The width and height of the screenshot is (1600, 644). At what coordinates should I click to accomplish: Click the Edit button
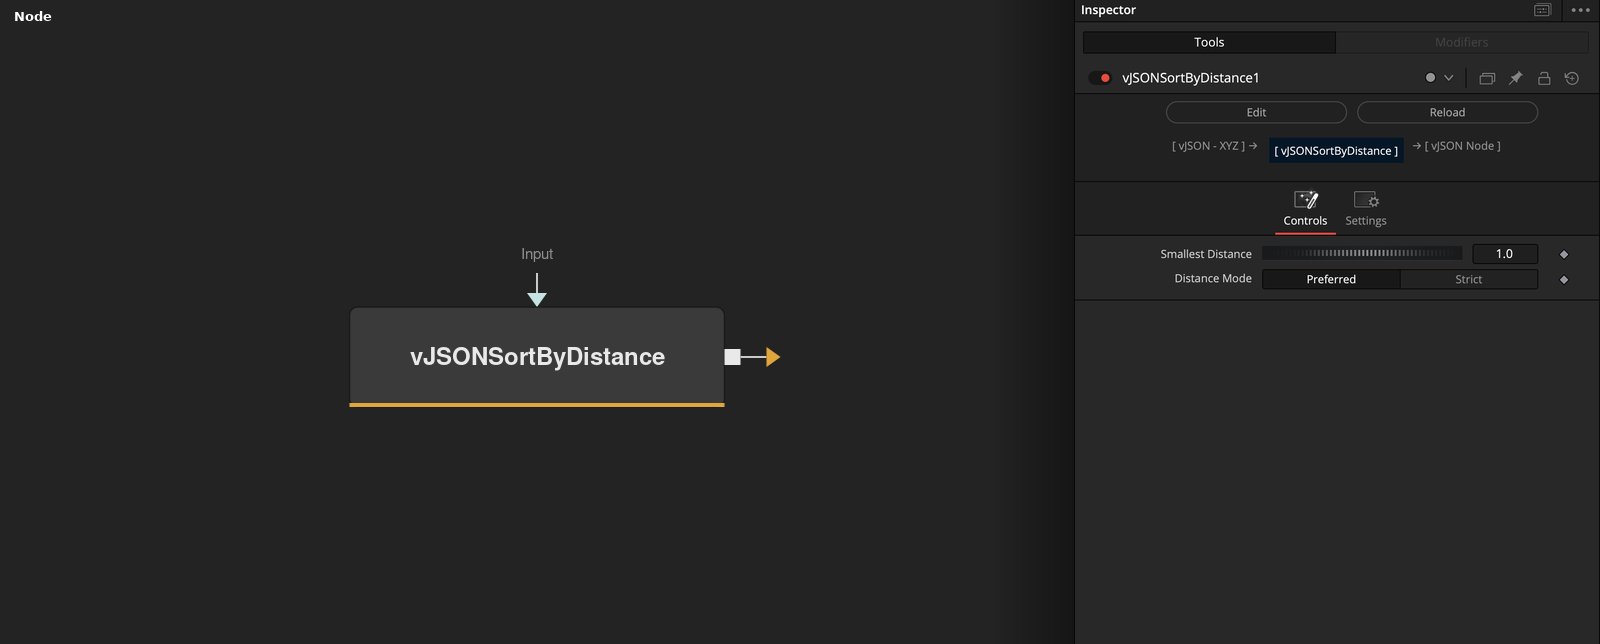[x=1256, y=112]
